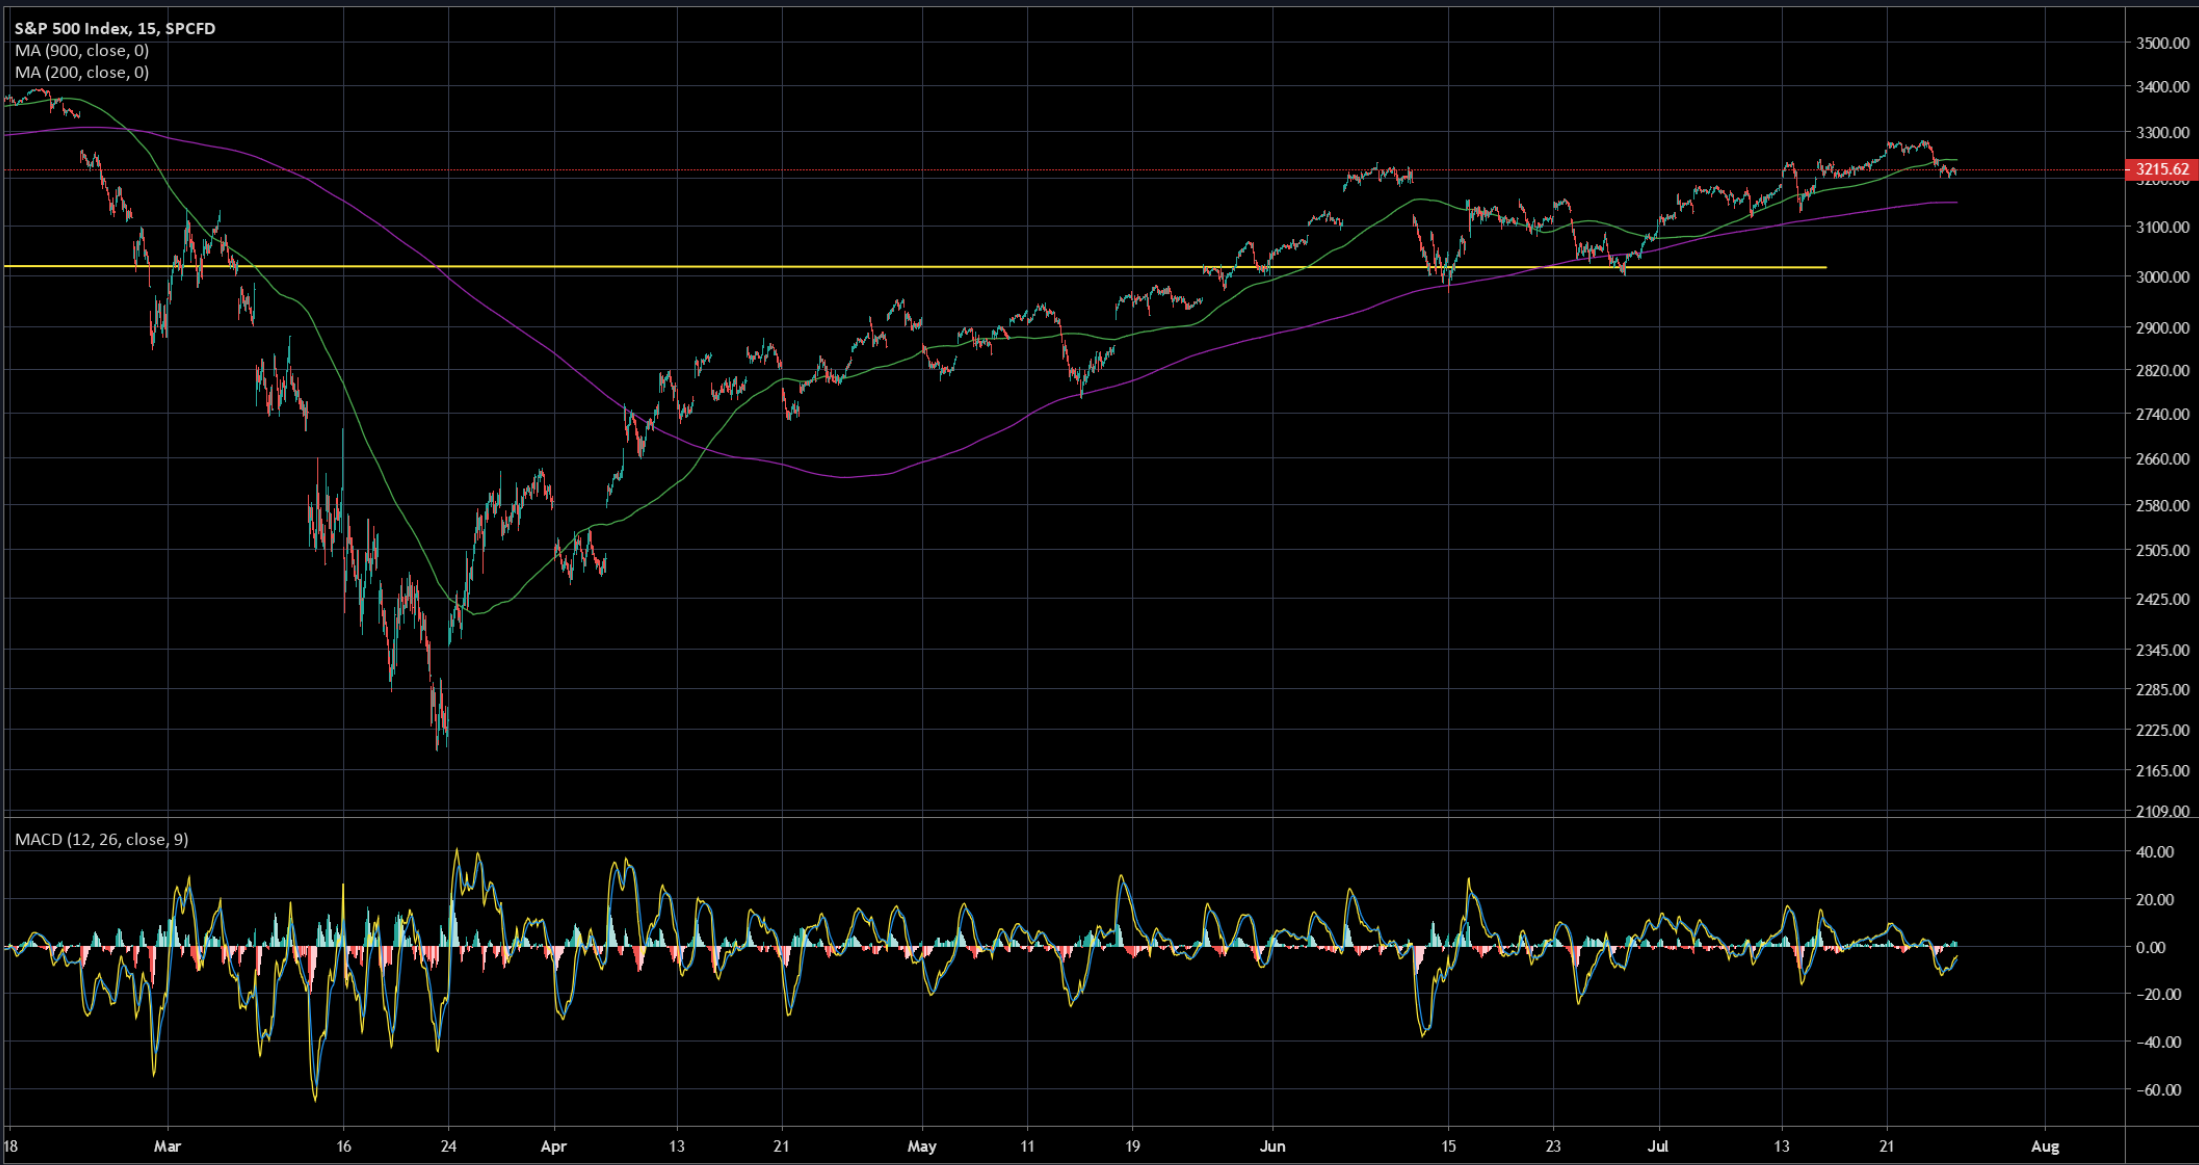Click the 3000.00 price axis label
Viewport: 2199px width, 1165px height.
tap(2162, 277)
